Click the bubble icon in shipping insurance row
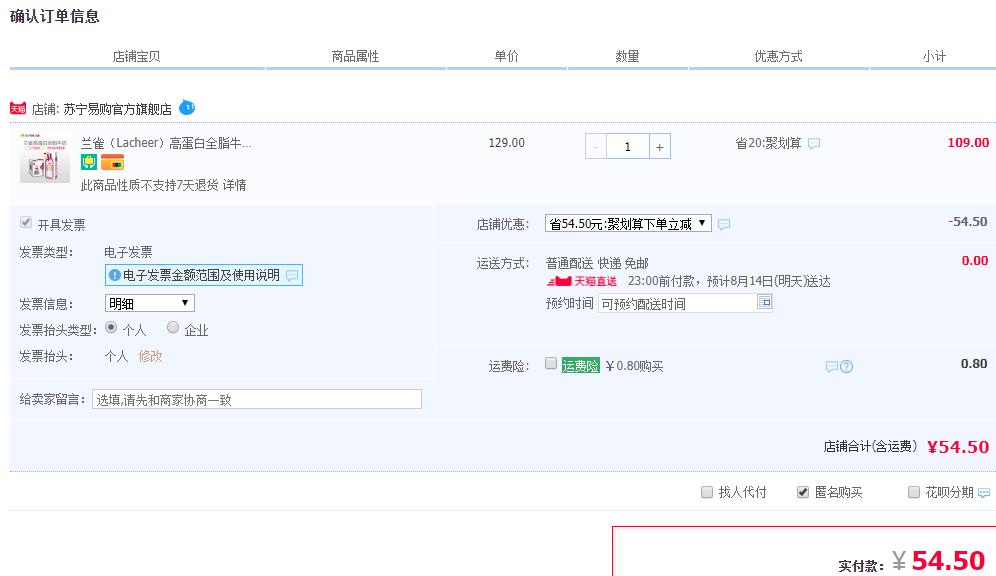996x576 pixels. (x=831, y=366)
